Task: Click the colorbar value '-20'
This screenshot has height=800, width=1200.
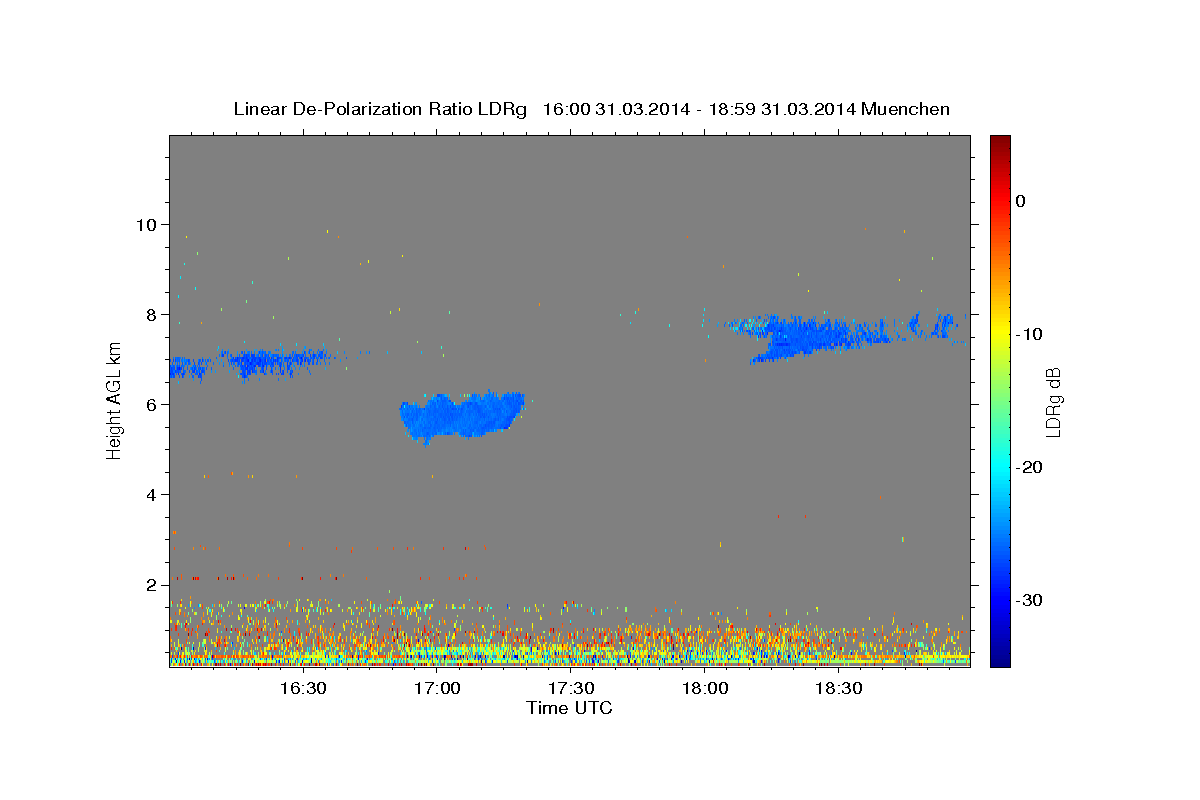Action: point(1030,467)
